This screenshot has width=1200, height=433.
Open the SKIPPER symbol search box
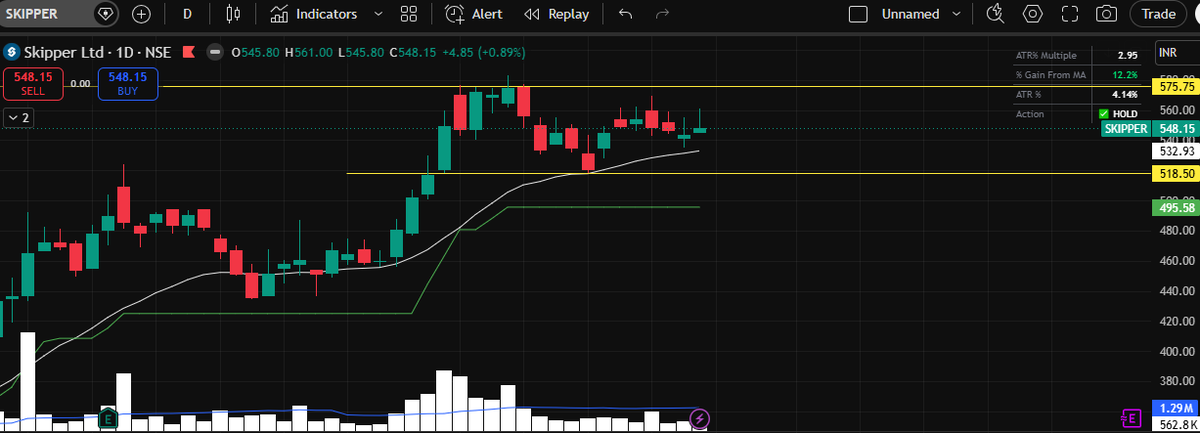pos(45,14)
